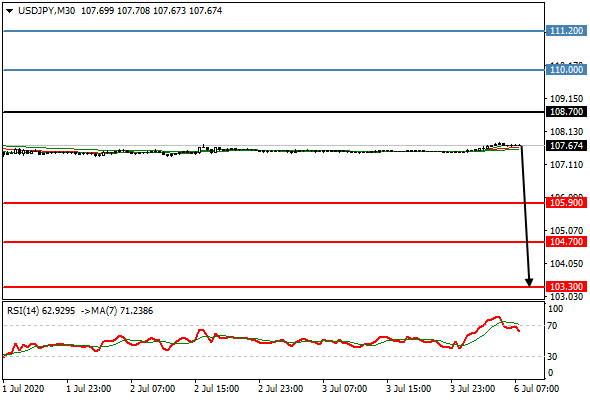The height and width of the screenshot is (400, 590).
Task: Select the black horizontal line at 108.700
Action: click(274, 112)
